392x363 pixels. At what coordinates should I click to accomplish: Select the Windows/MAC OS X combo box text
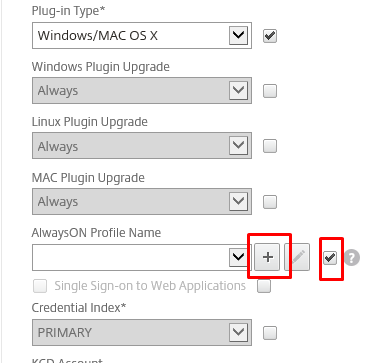[98, 35]
